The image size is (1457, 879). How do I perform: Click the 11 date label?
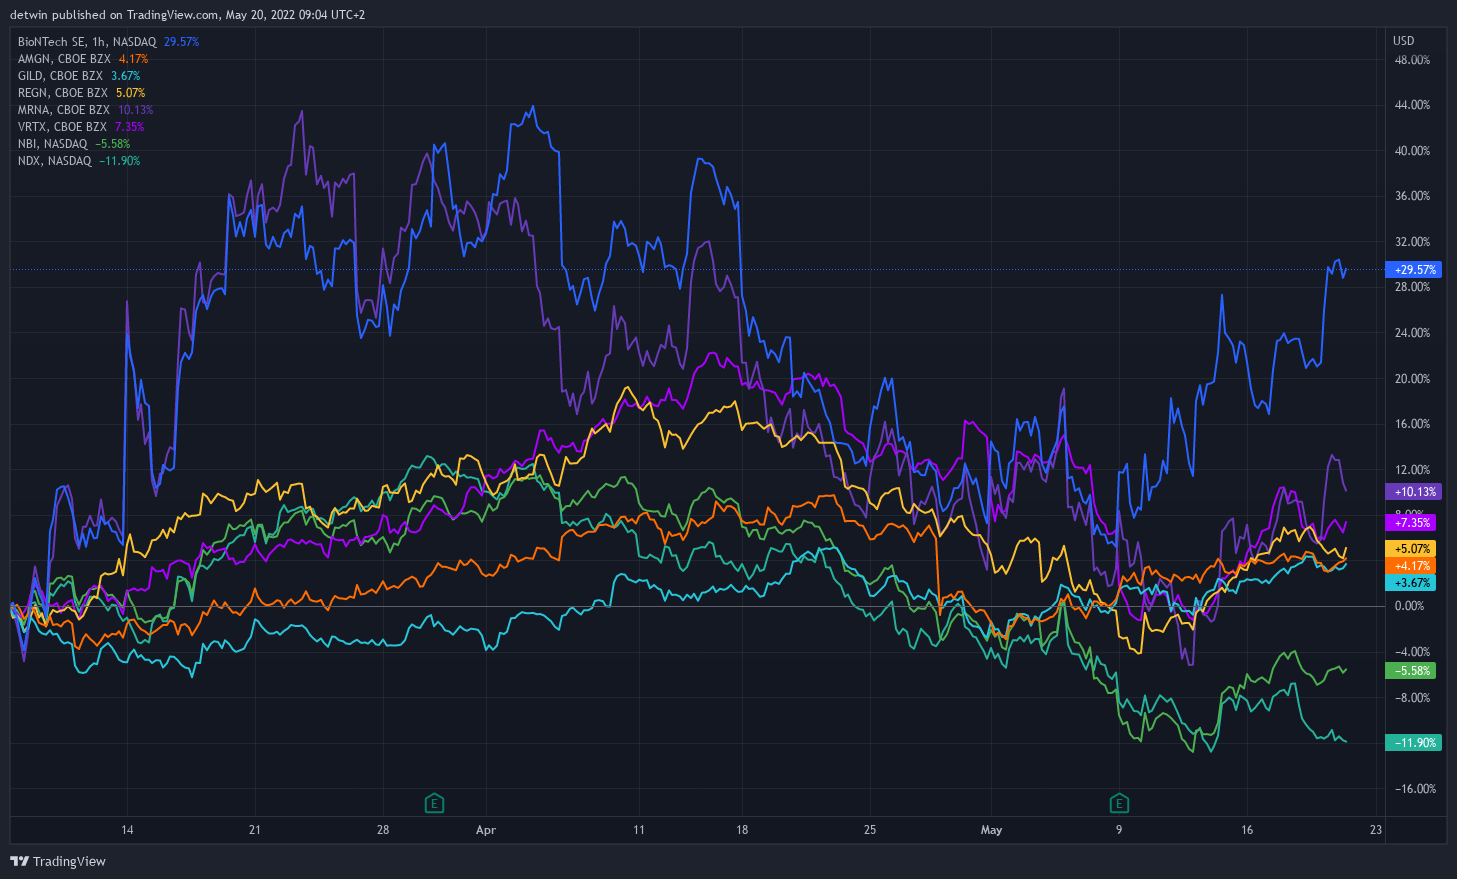[x=639, y=830]
